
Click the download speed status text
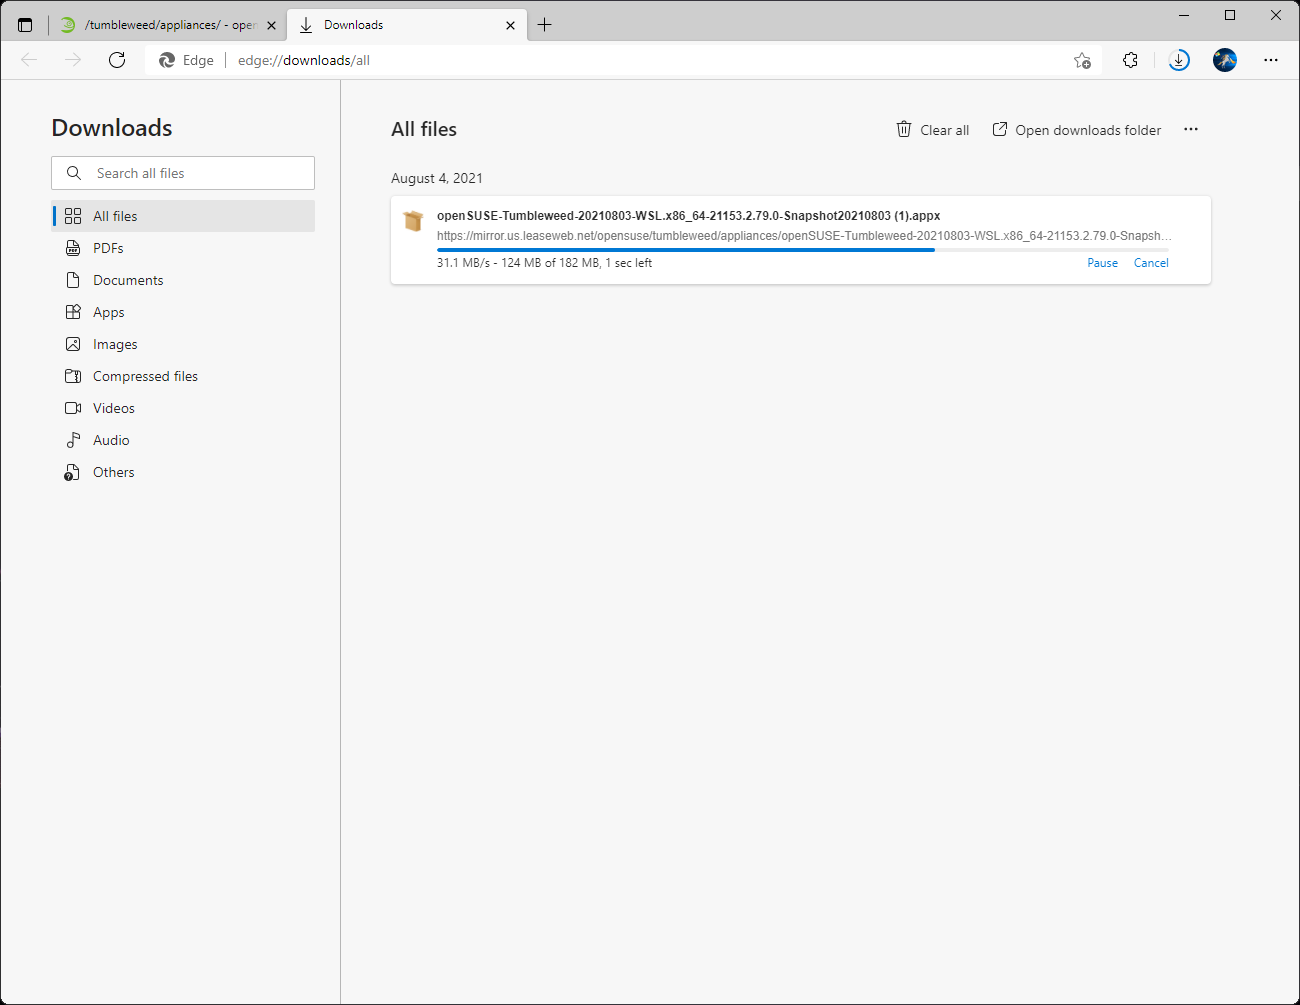coord(544,263)
